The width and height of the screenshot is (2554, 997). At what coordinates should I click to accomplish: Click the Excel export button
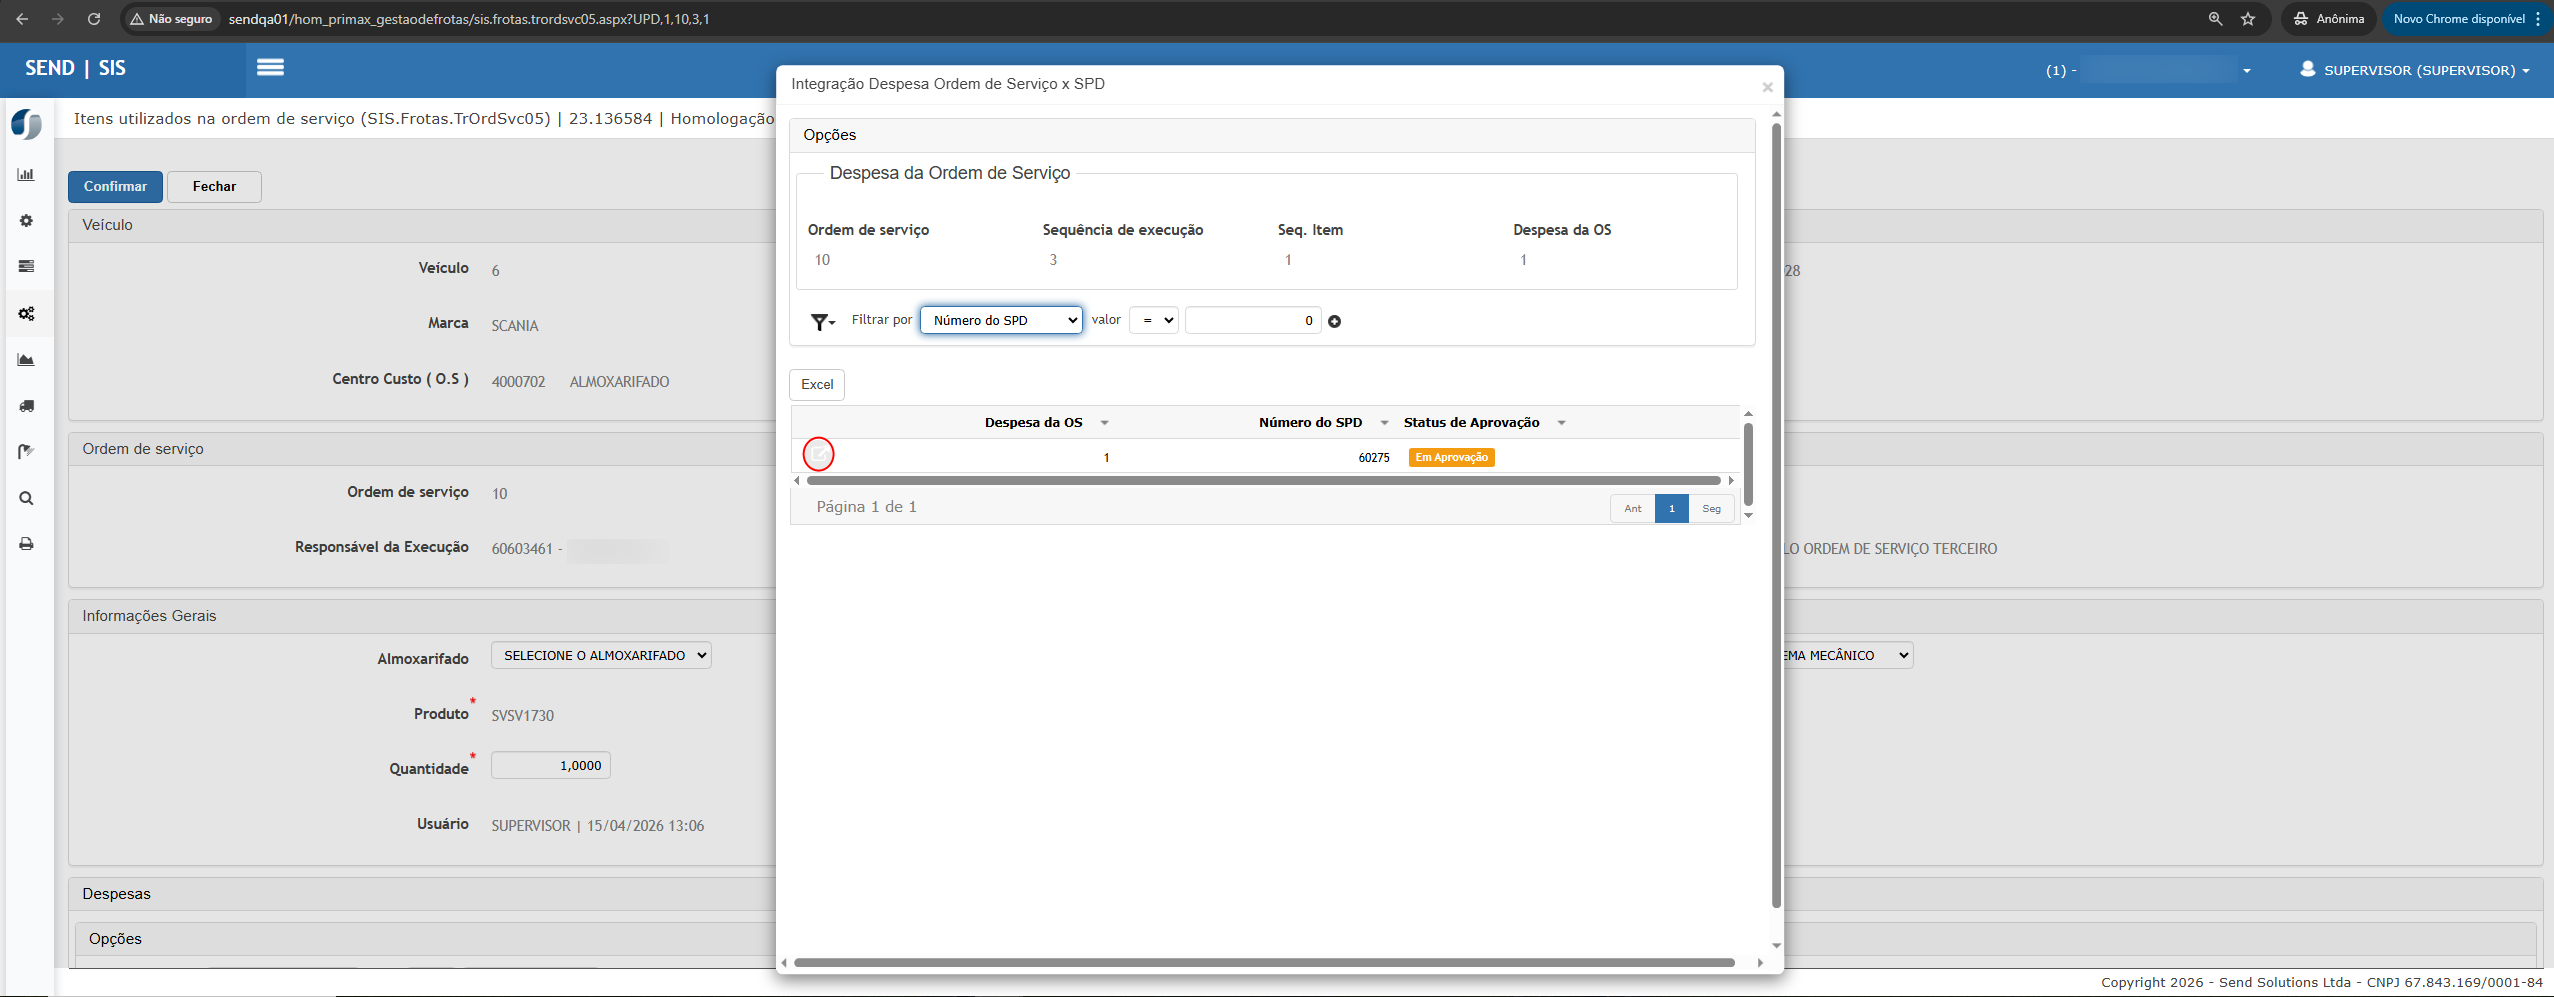click(817, 385)
